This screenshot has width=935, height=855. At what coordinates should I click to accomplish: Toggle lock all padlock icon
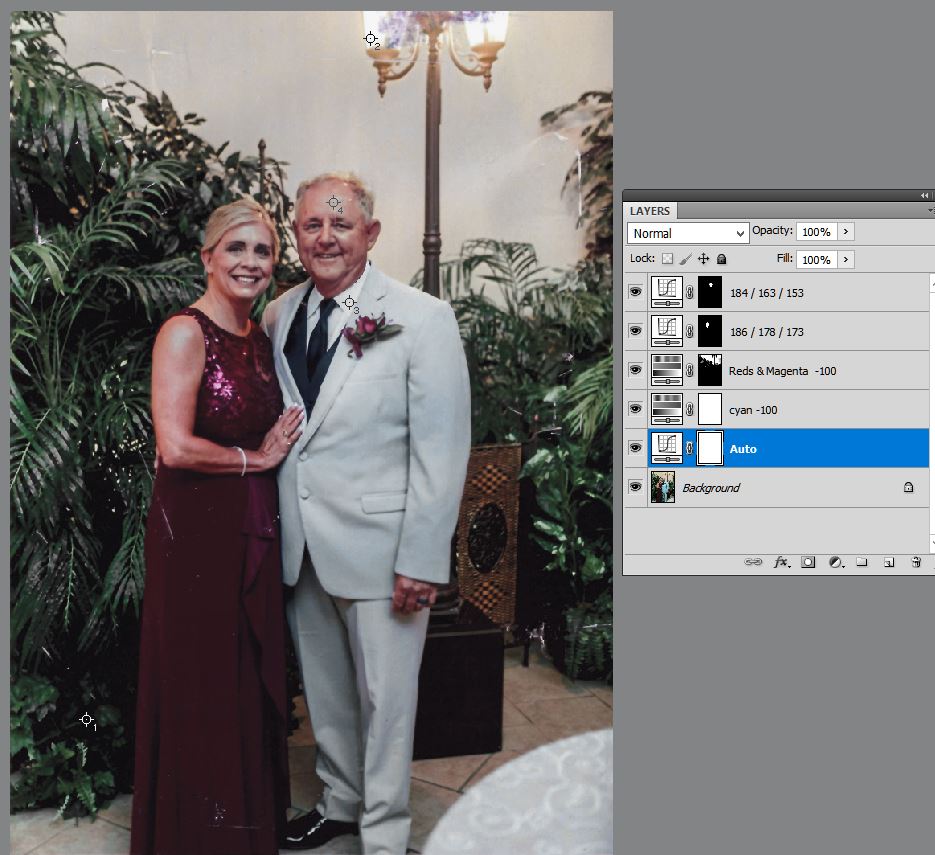pyautogui.click(x=722, y=259)
